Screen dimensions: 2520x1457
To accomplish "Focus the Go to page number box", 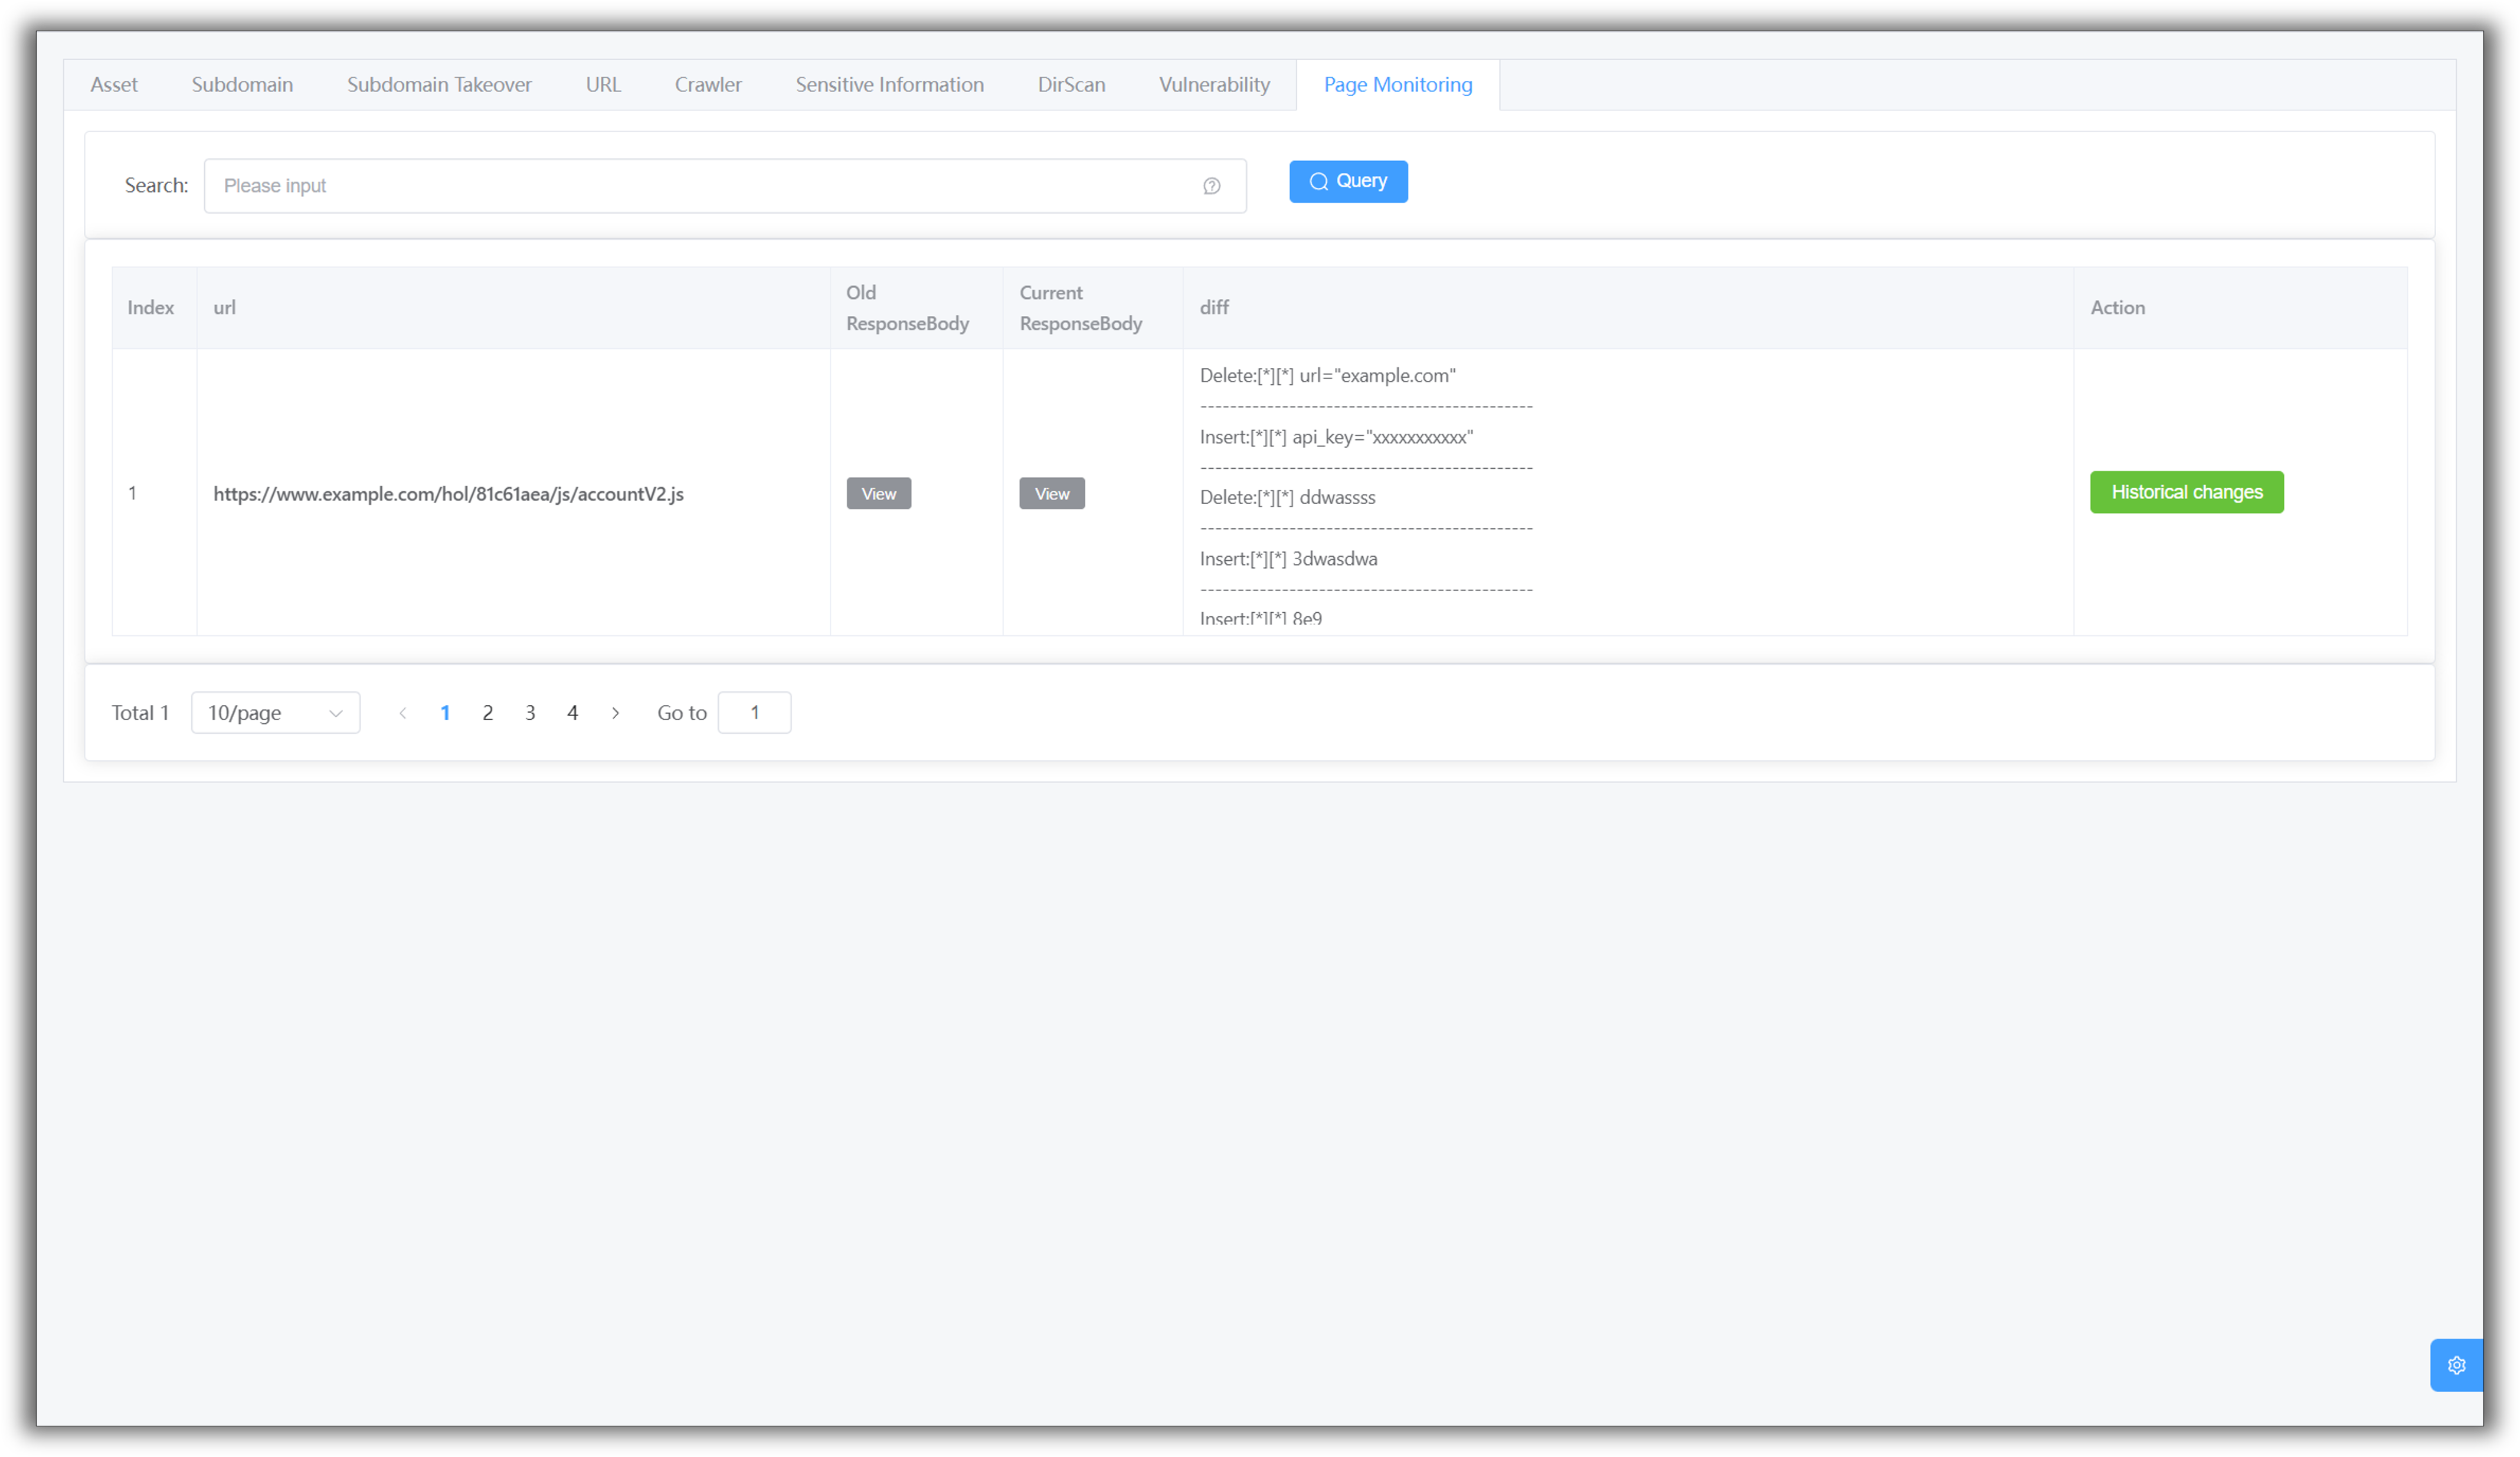I will (x=754, y=713).
